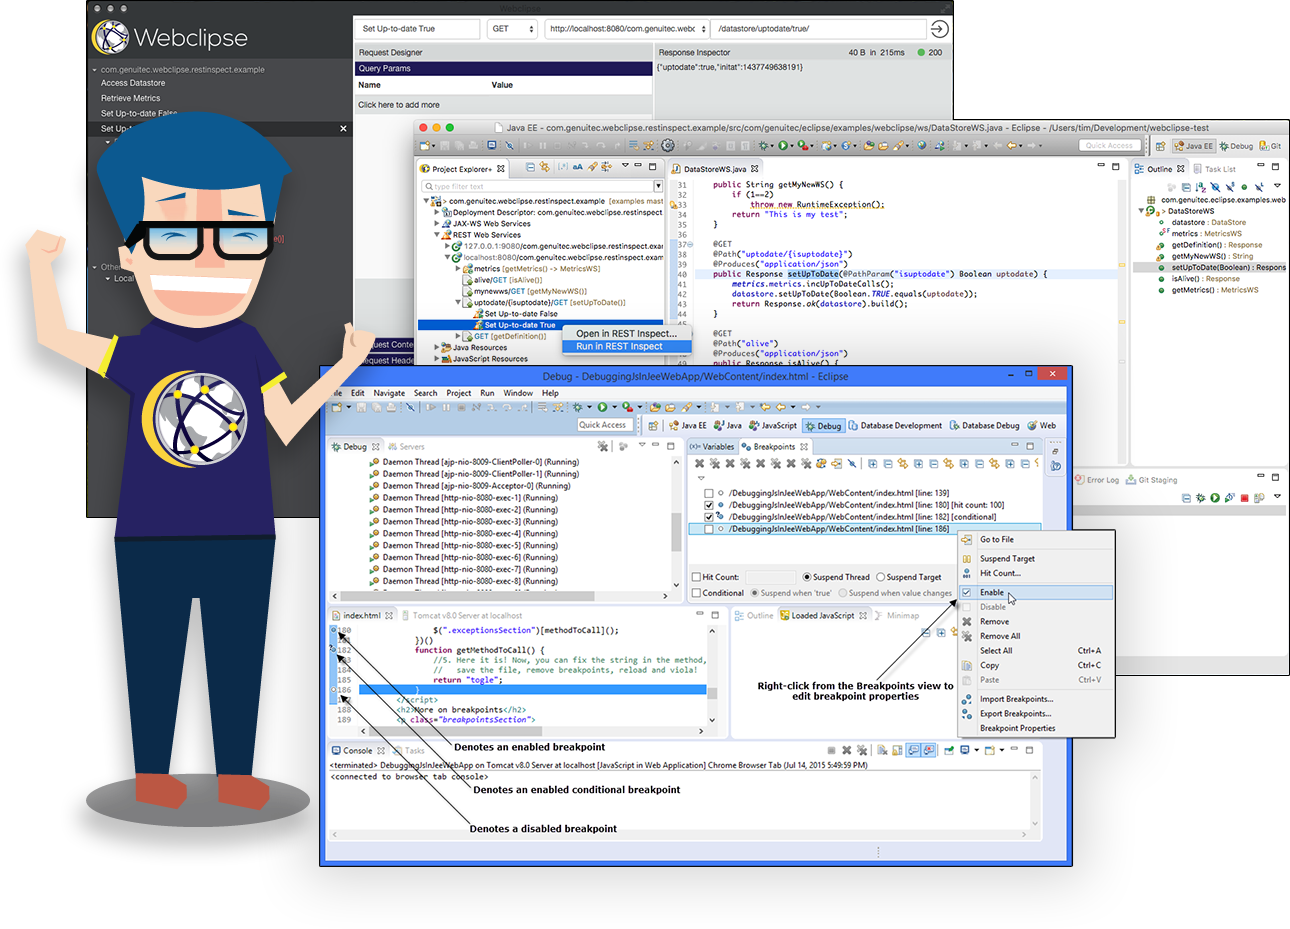Select the Java EE perspective in the Mac Eclipse
The width and height of the screenshot is (1290, 929).
(x=1194, y=146)
